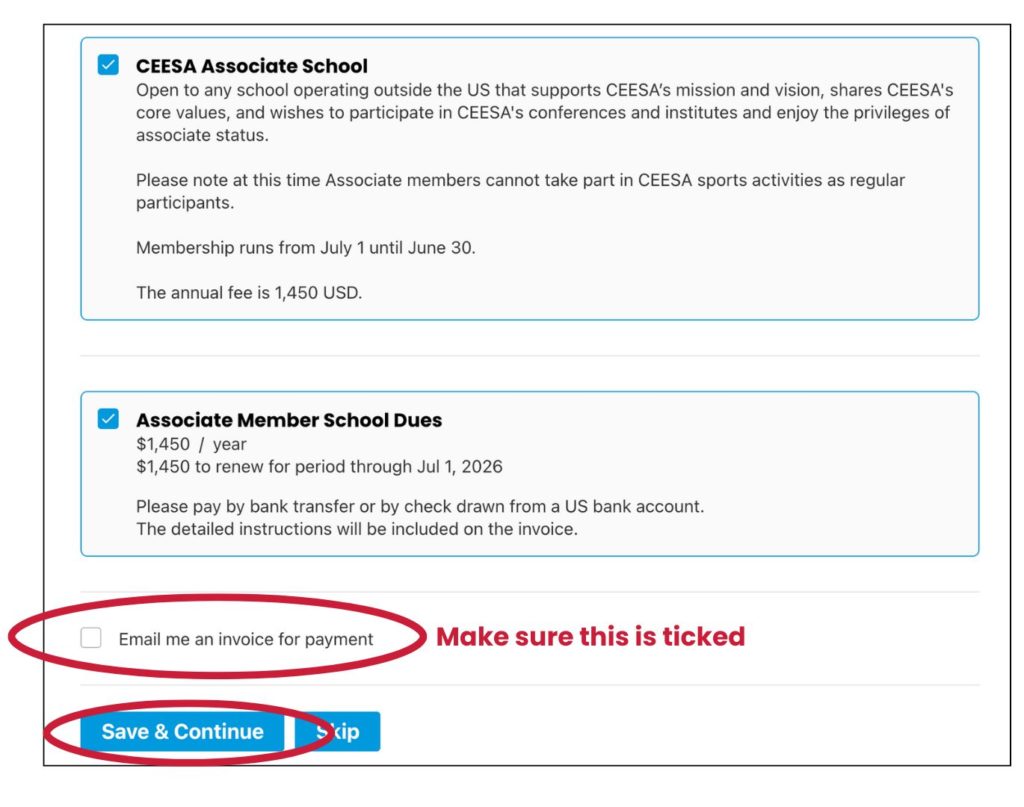1024x807 pixels.
Task: Uncheck the Associate Member School Dues checkbox
Action: pyautogui.click(x=108, y=419)
